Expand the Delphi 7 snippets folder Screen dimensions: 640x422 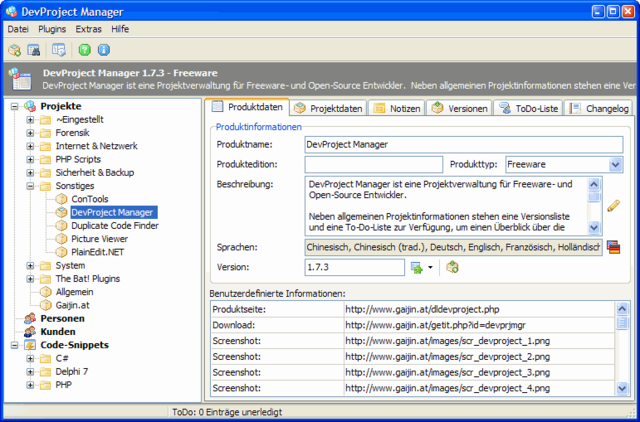coord(30,372)
